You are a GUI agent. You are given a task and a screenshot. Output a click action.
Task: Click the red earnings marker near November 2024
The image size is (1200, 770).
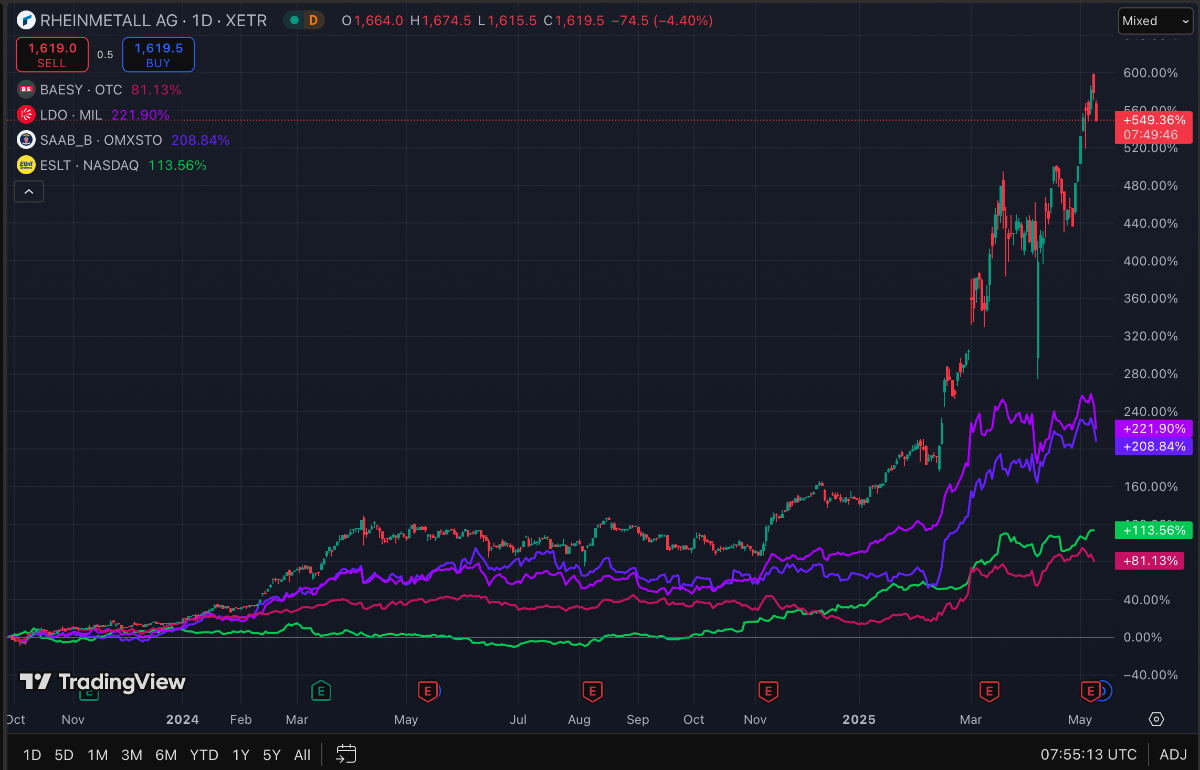(768, 689)
